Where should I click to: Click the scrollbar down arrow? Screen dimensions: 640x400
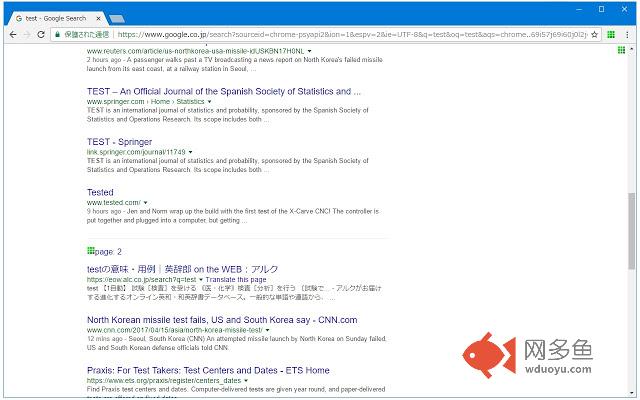click(632, 393)
